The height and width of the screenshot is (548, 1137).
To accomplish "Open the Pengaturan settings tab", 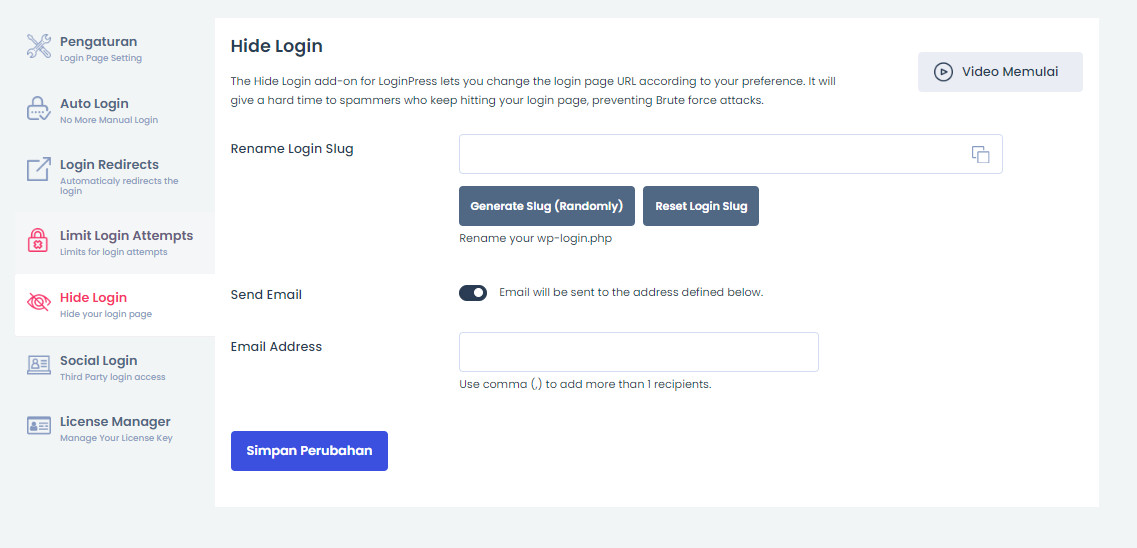I will click(x=98, y=42).
